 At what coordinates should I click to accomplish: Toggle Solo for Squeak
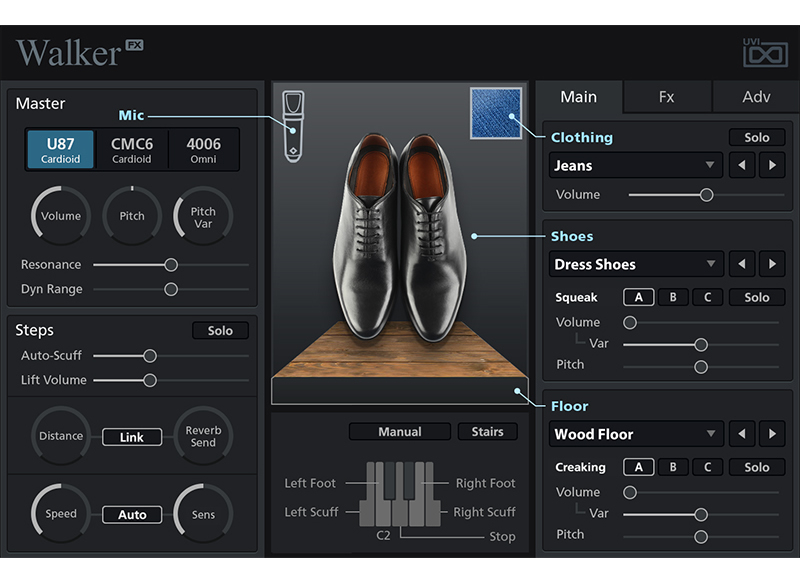point(757,297)
